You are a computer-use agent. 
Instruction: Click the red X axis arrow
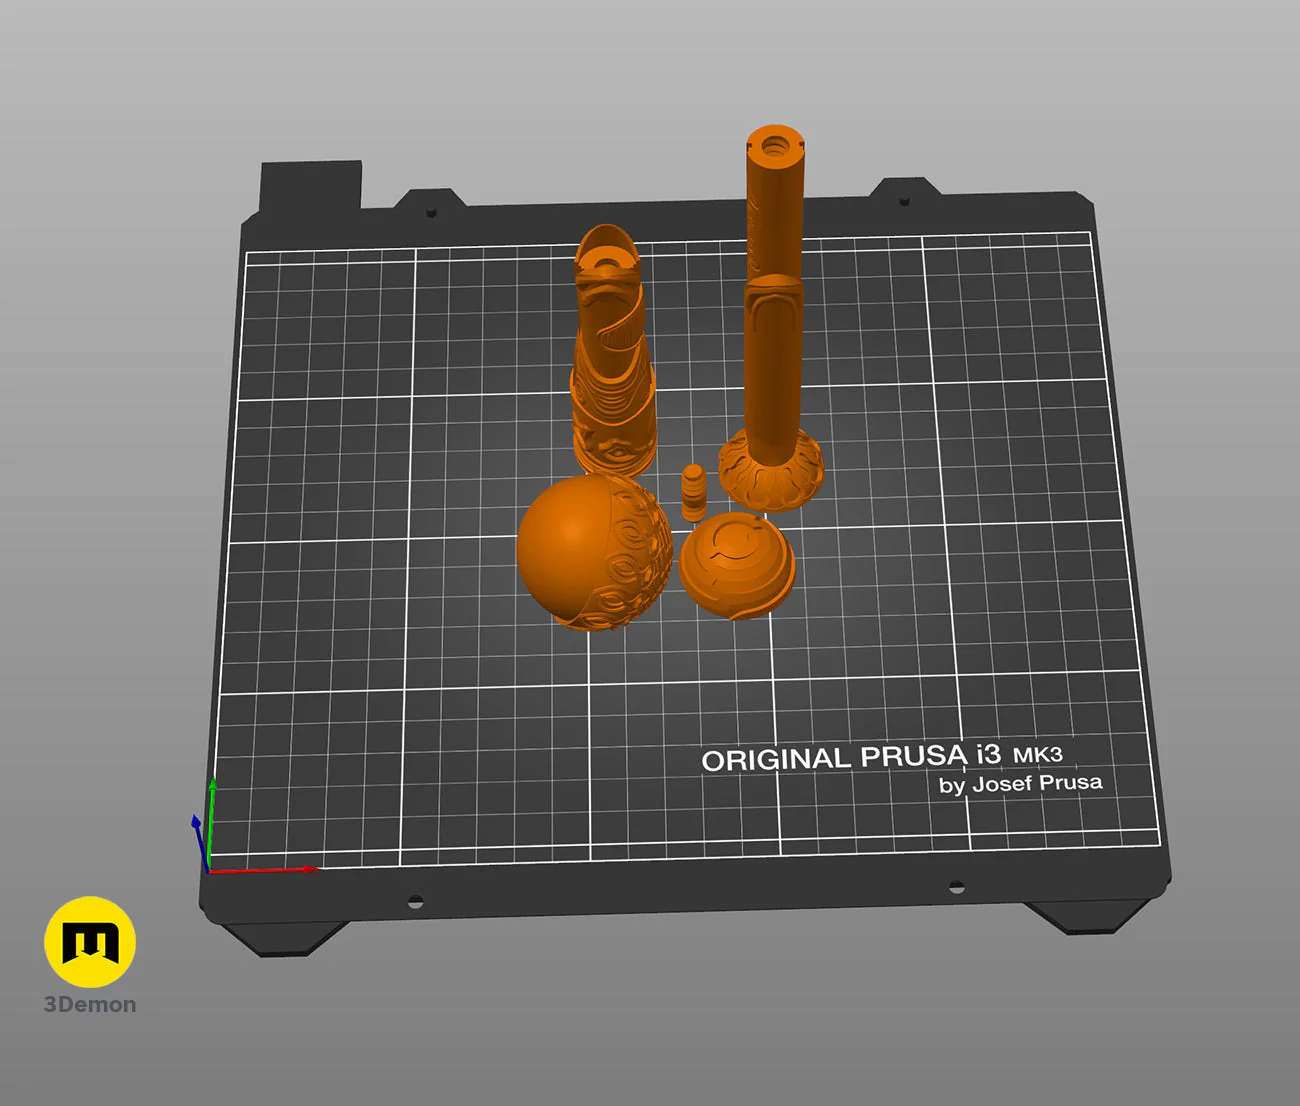point(264,870)
